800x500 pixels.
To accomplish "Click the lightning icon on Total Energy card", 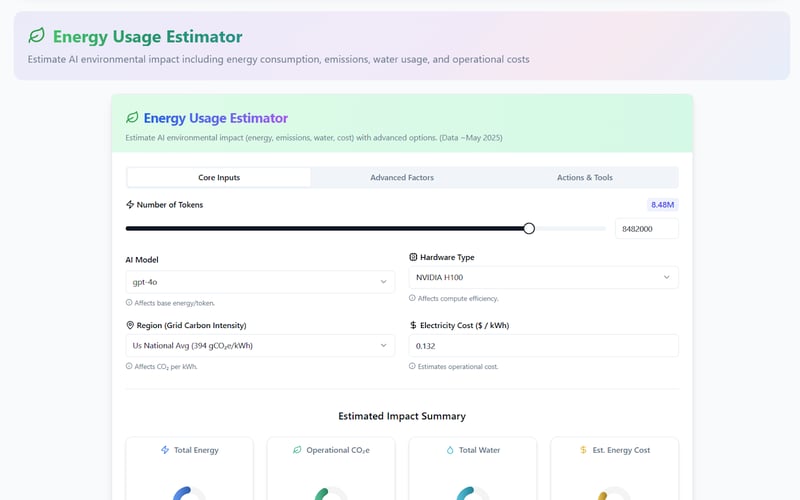I will [x=165, y=450].
